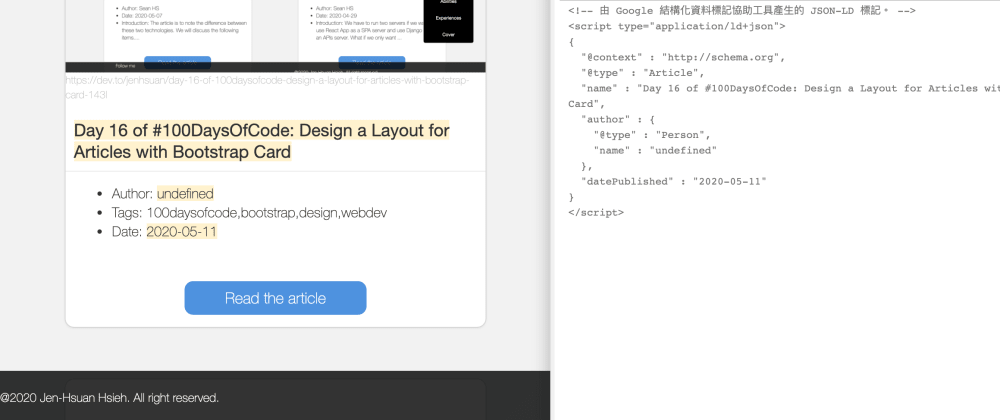
Task: Select the highlighted Day 16 article title
Action: tap(261, 141)
